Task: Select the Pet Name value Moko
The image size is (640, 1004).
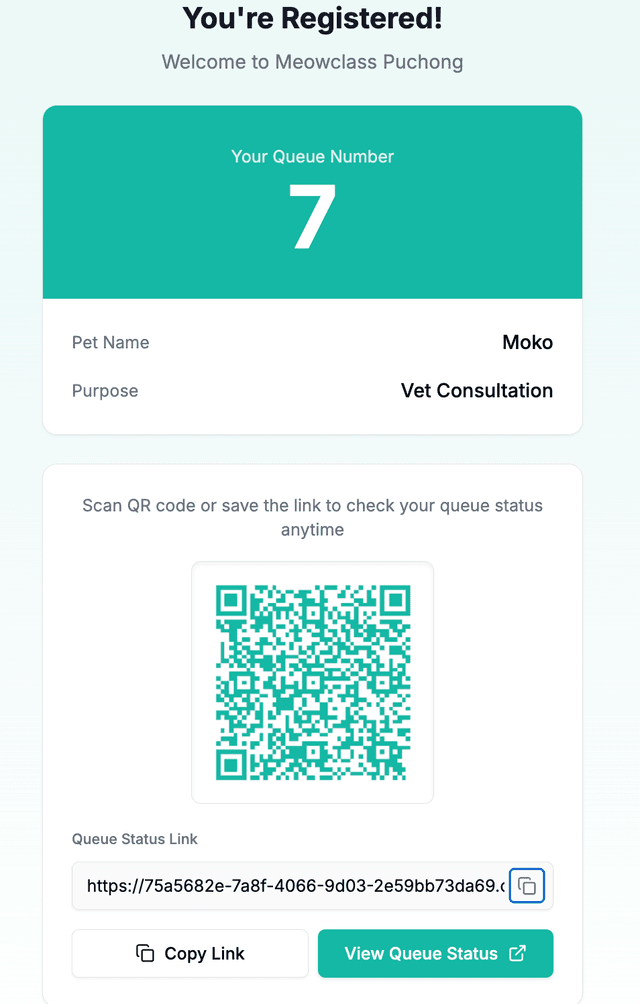Action: [527, 342]
